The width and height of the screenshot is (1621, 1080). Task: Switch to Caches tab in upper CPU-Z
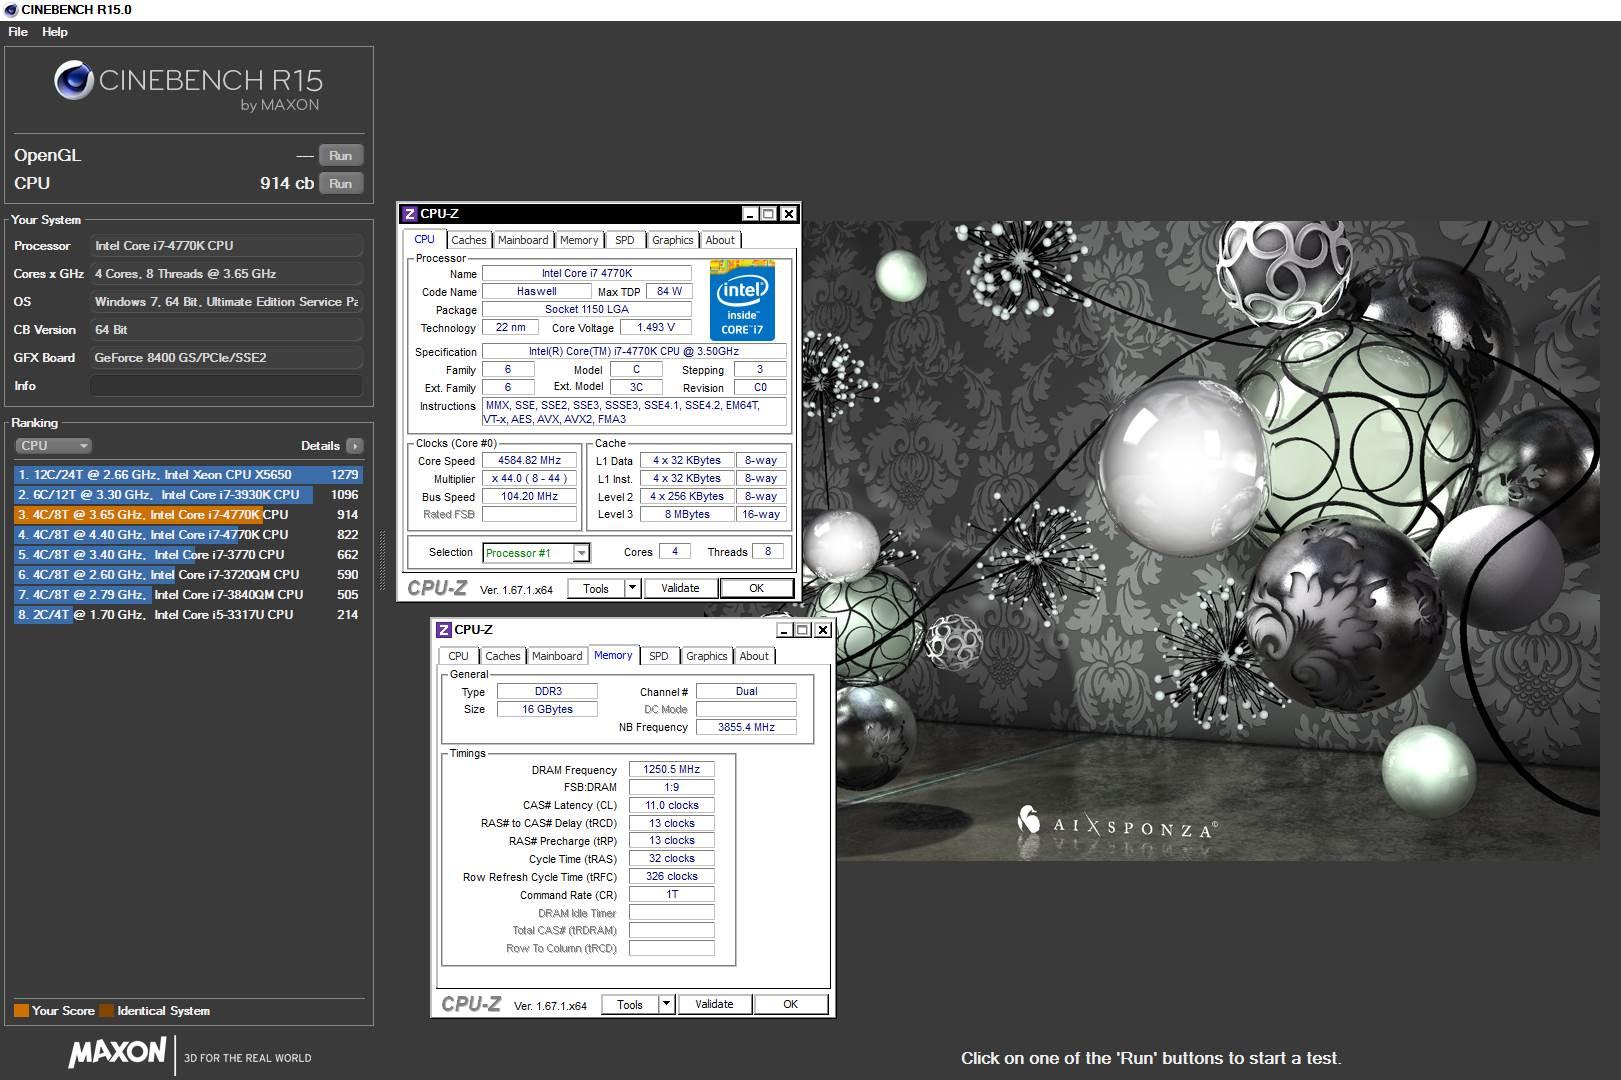[468, 240]
